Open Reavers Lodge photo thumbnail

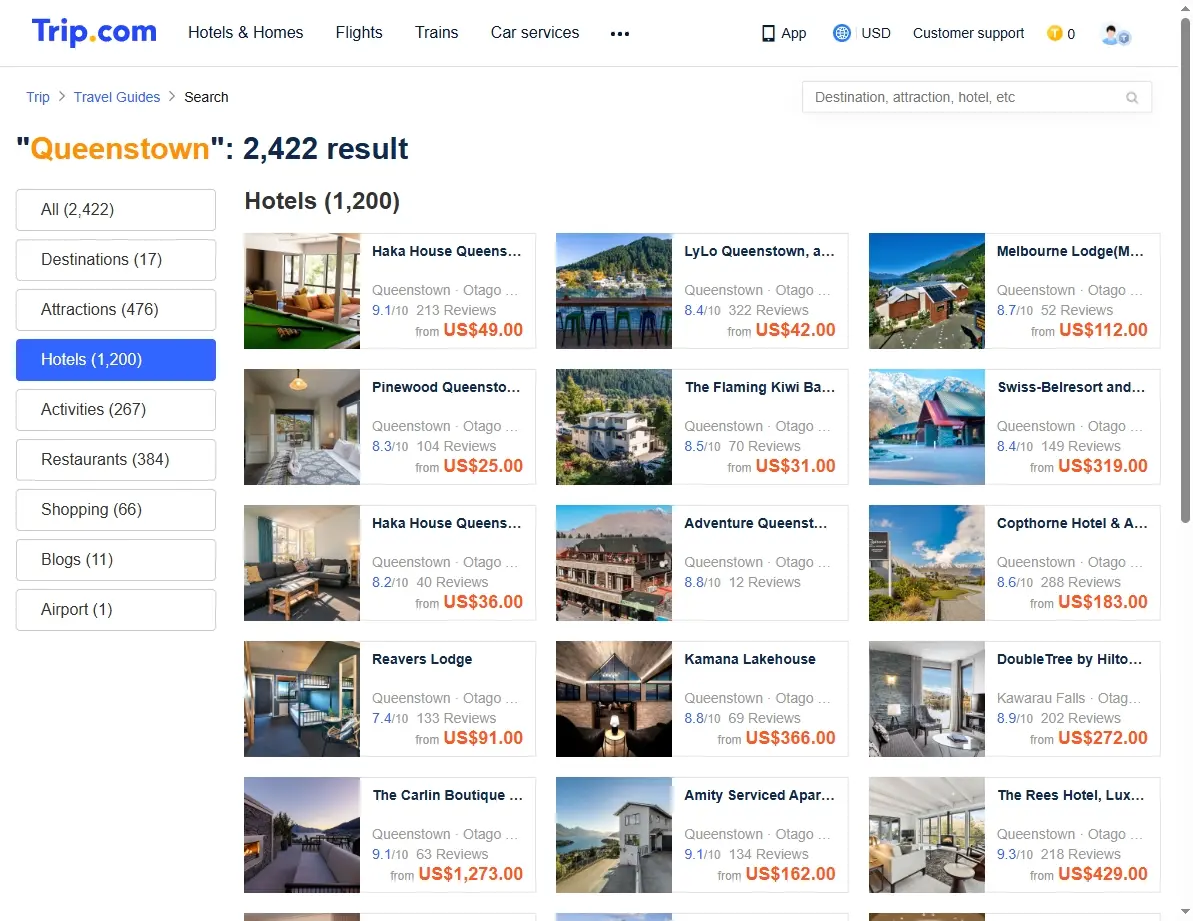click(x=302, y=699)
